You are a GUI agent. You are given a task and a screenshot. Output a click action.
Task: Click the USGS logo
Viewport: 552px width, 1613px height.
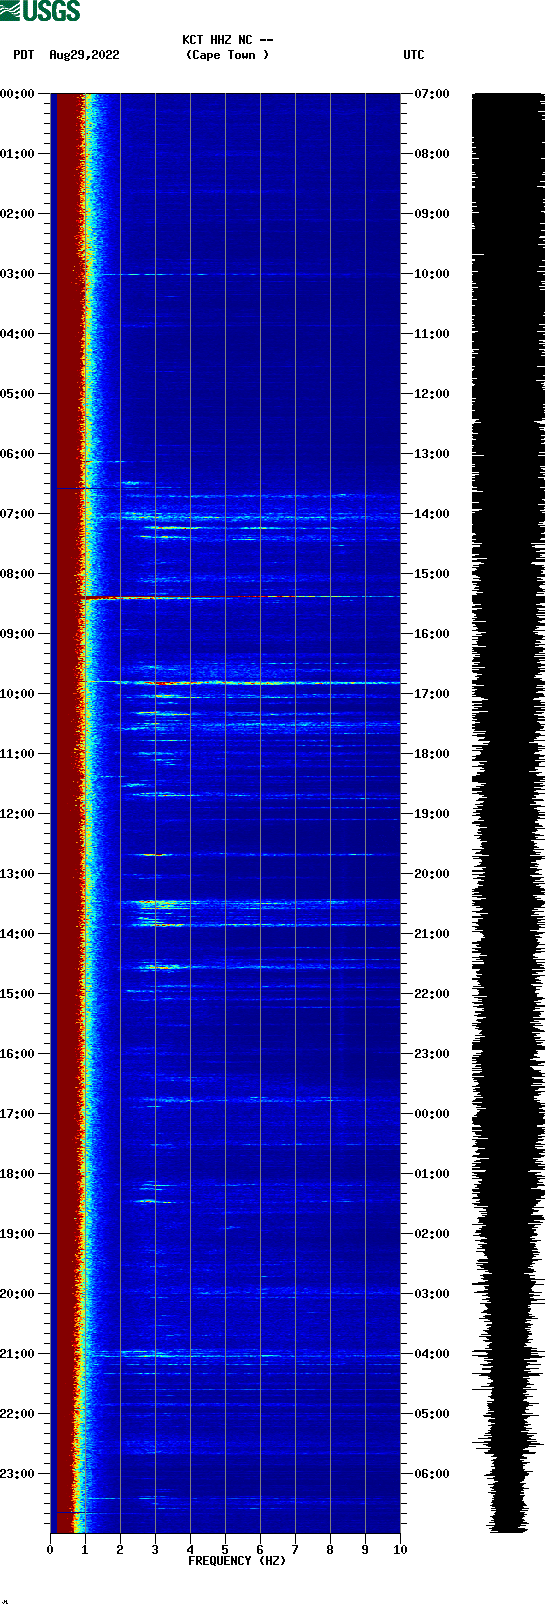(40, 11)
